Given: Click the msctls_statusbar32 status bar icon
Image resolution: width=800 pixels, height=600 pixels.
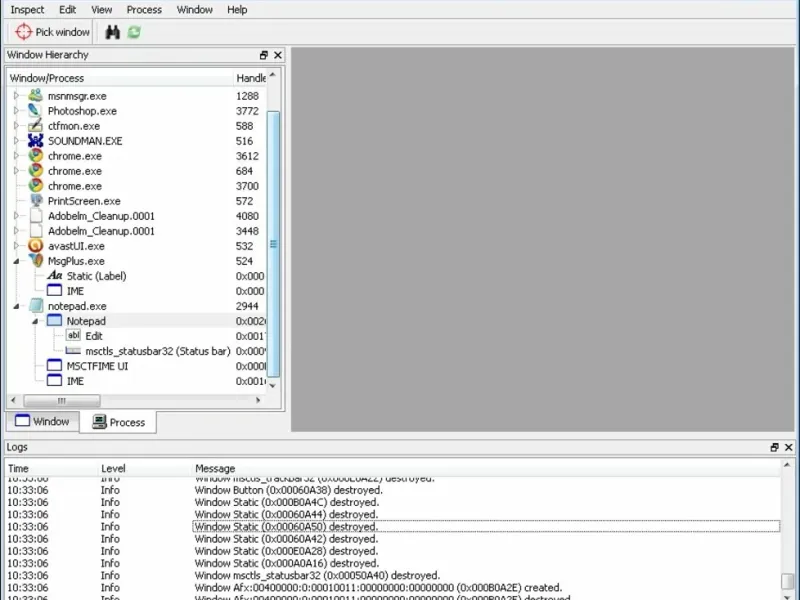Looking at the screenshot, I should coord(73,351).
